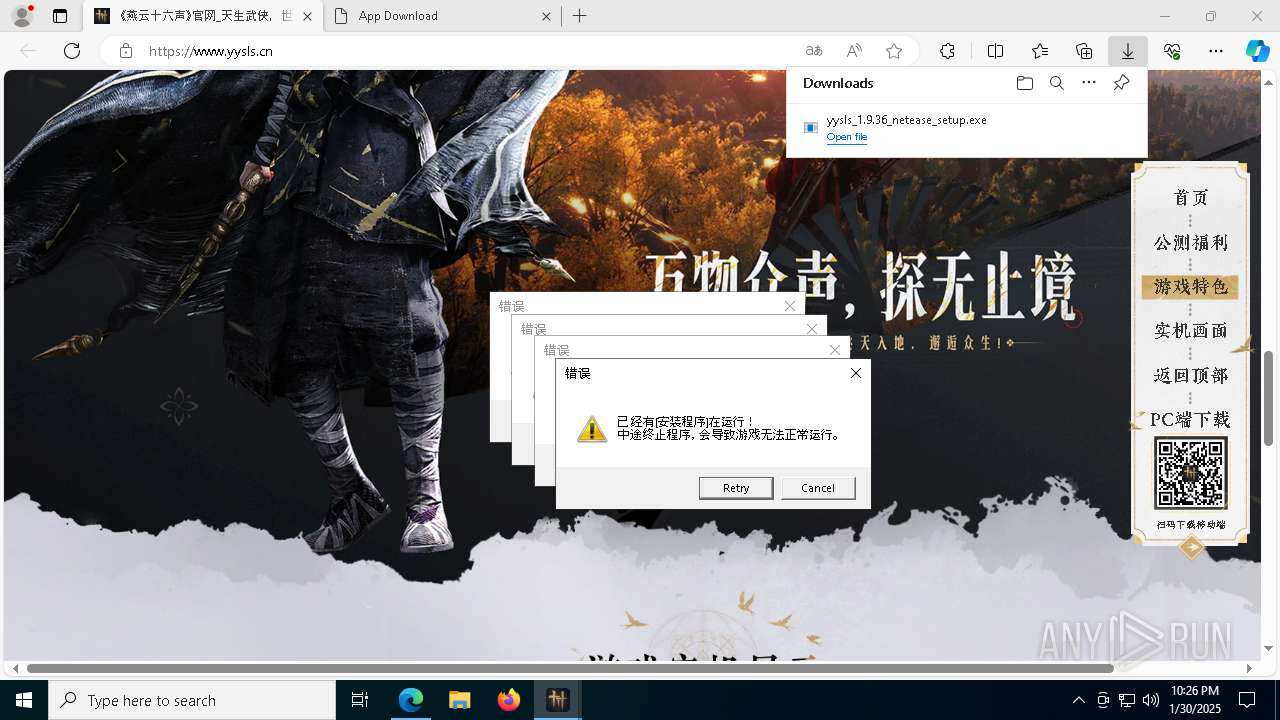Click the PC端下载 link
This screenshot has width=1280, height=720.
click(x=1190, y=420)
